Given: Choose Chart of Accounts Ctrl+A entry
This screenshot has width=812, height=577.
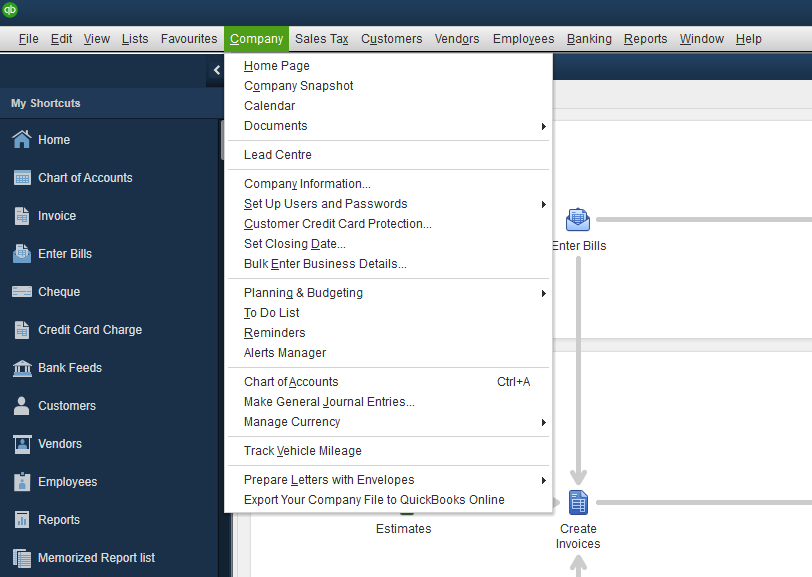Looking at the screenshot, I should (388, 382).
